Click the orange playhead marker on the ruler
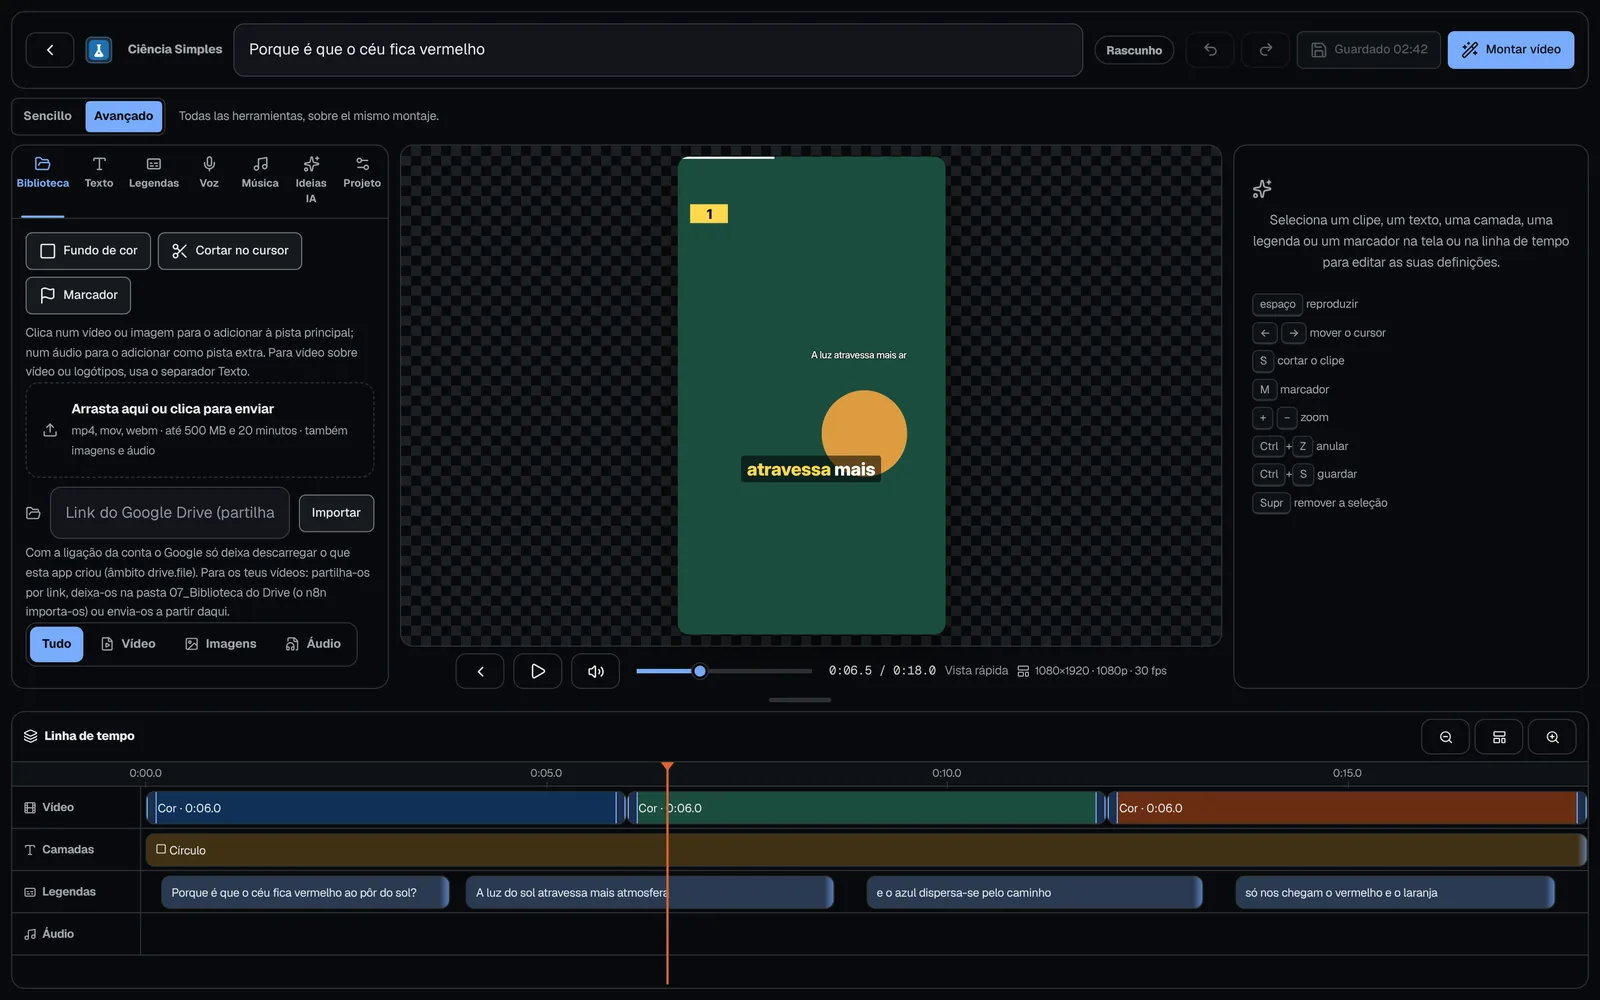This screenshot has width=1600, height=1000. pos(667,767)
